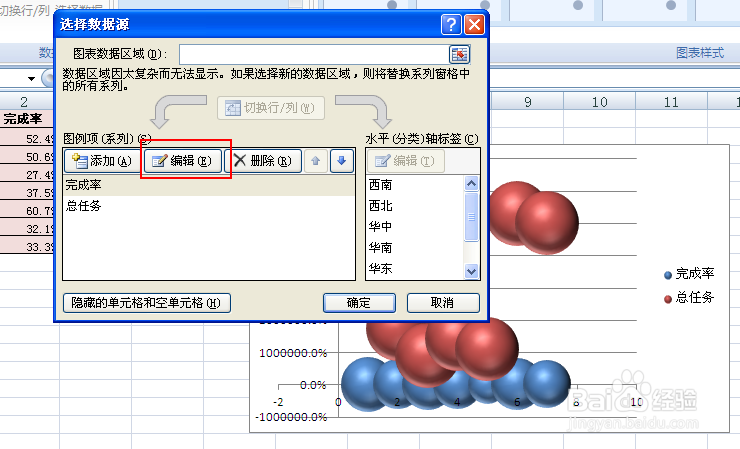Open 隐藏的单元格和空单元格 settings
This screenshot has height=449, width=740.
[x=147, y=303]
